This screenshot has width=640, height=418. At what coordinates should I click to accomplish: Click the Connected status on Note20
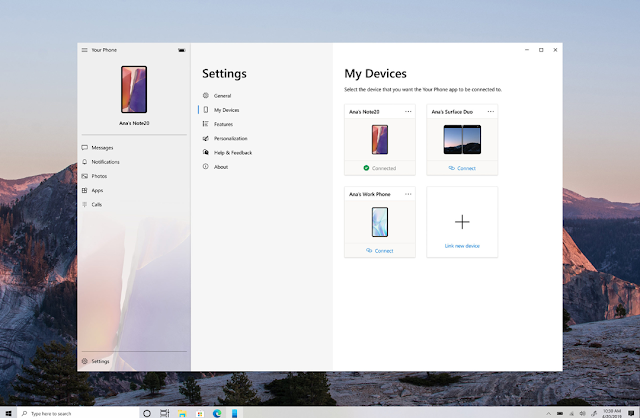click(380, 168)
